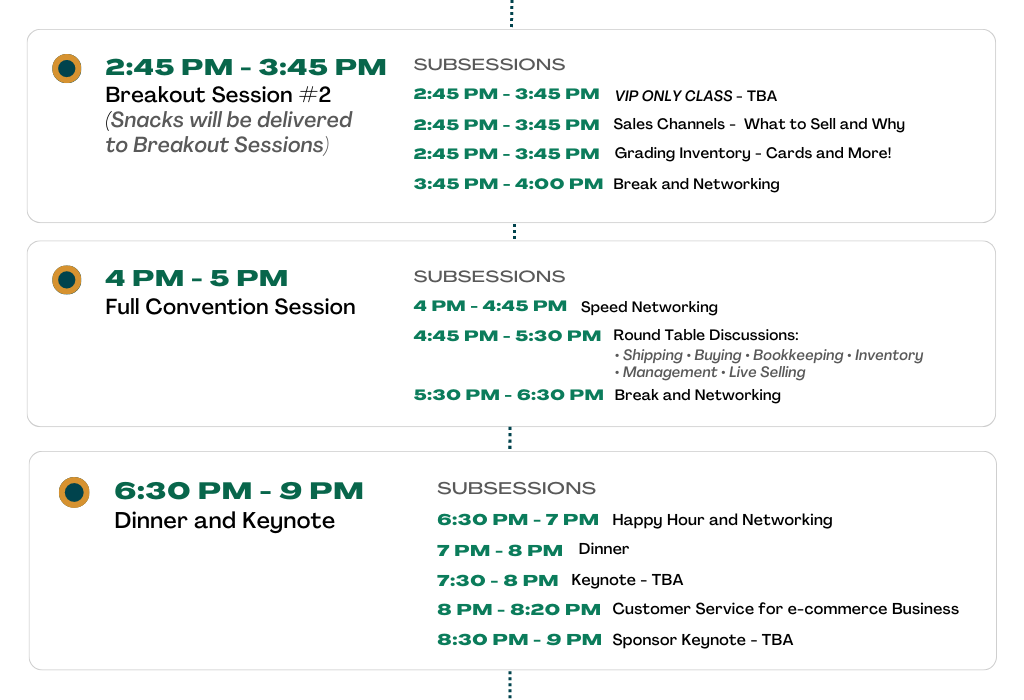Viewport: 1024px width, 700px height.
Task: Click the VIP ONLY CLASS - TBA subsession
Action: click(696, 96)
